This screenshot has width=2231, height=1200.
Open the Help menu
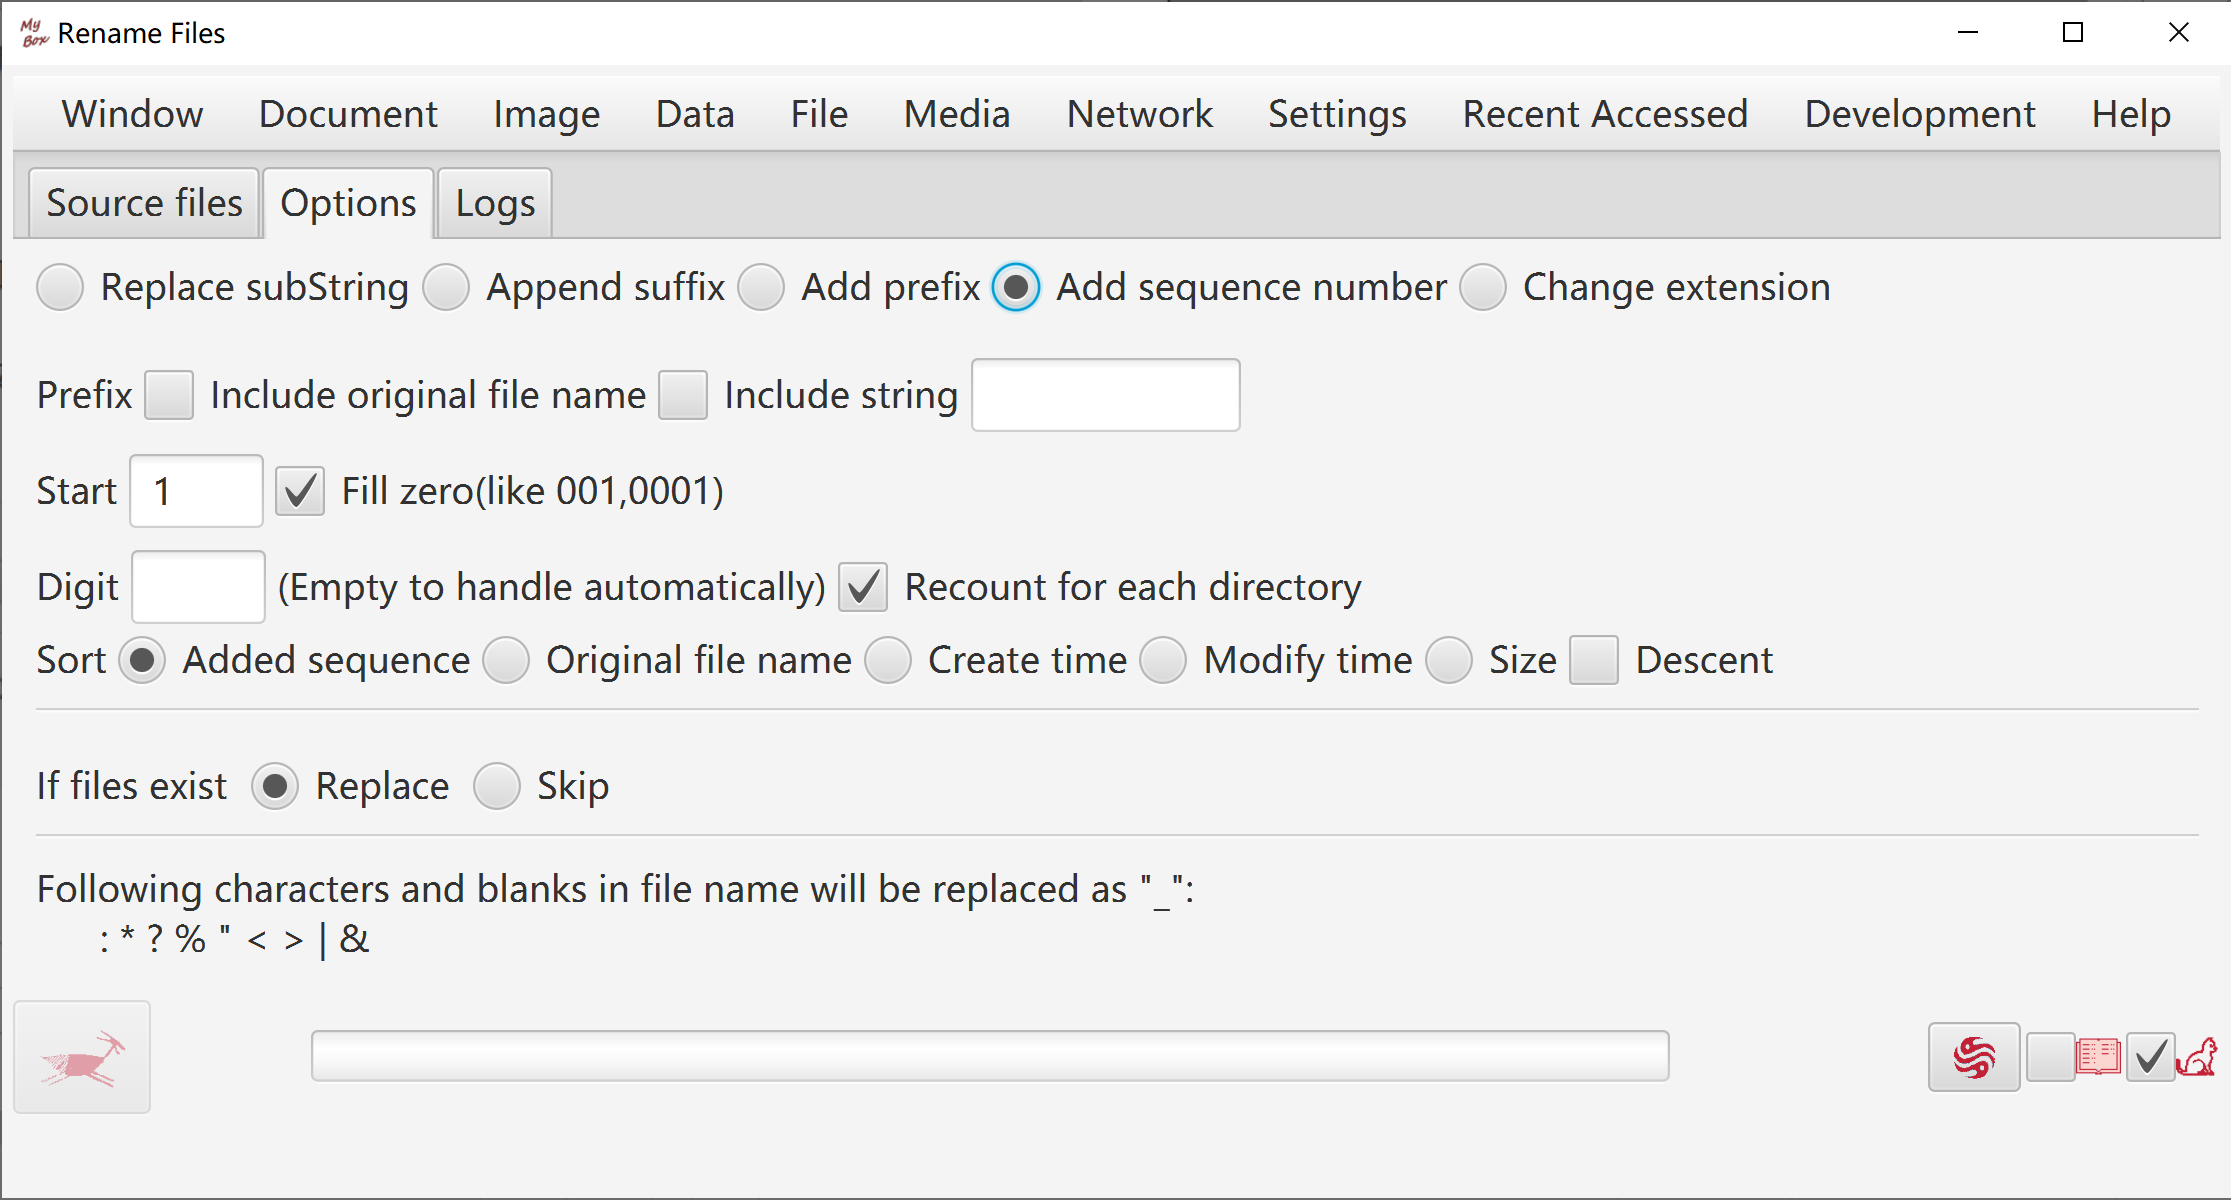point(2131,114)
